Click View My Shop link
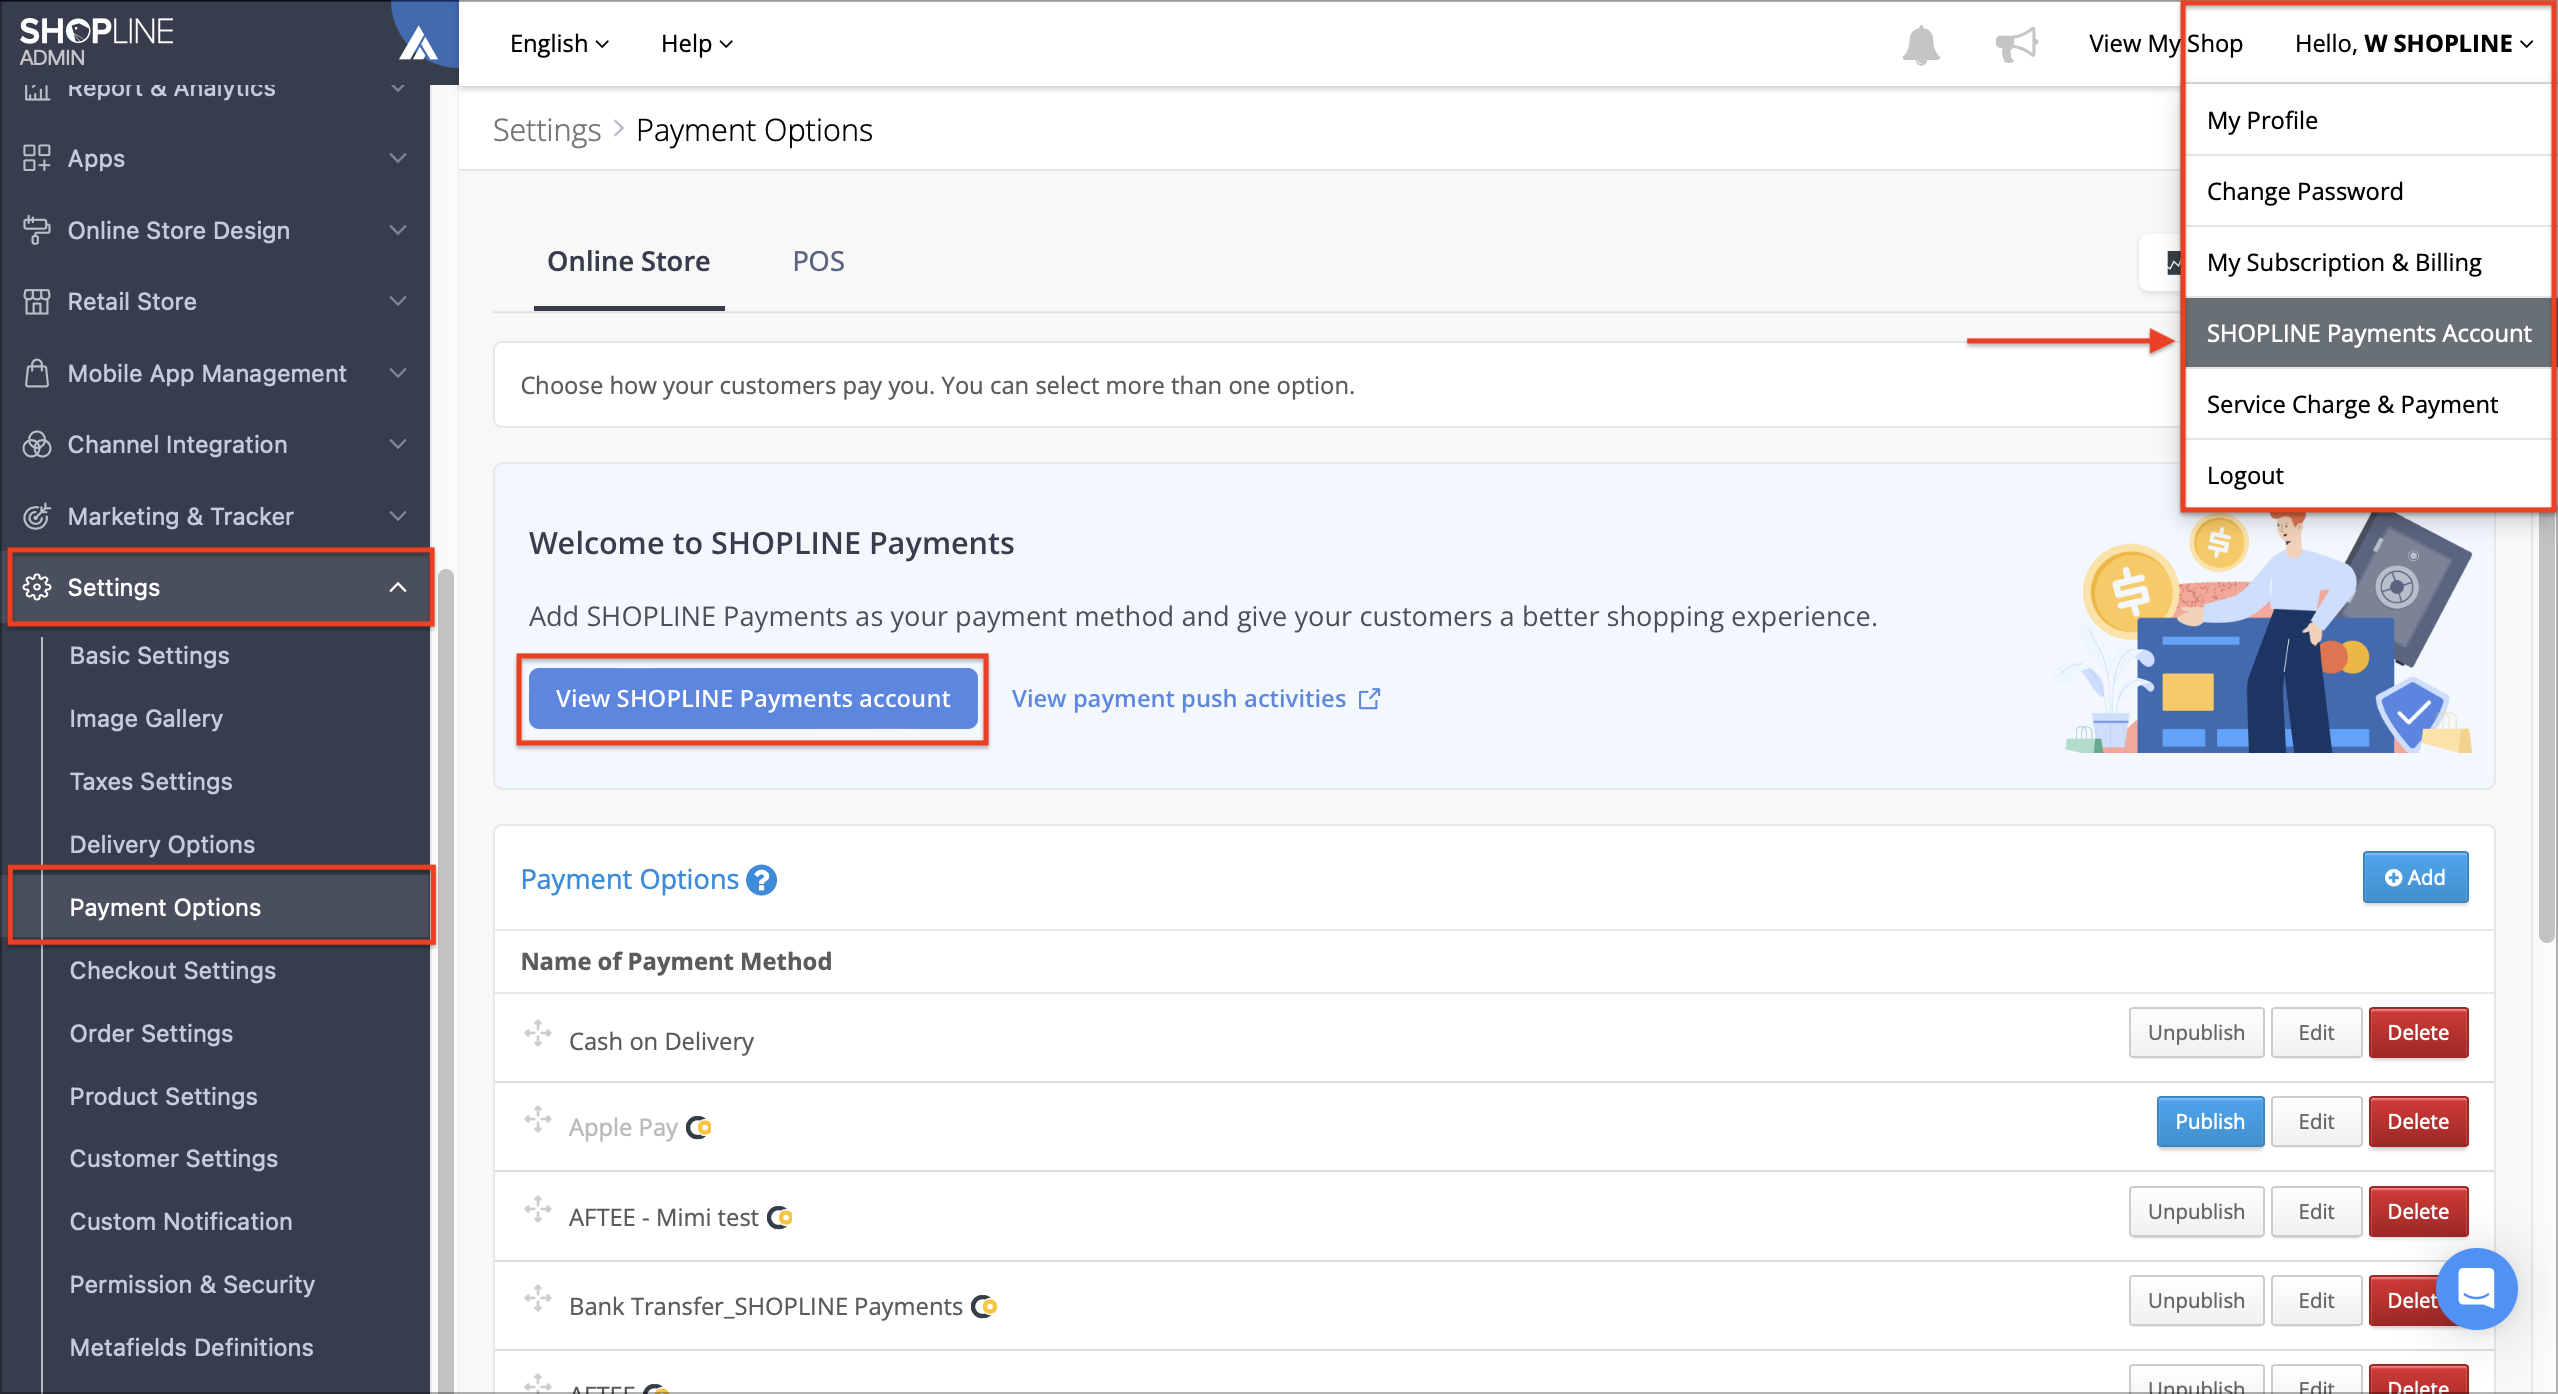The image size is (2558, 1394). [x=2165, y=44]
